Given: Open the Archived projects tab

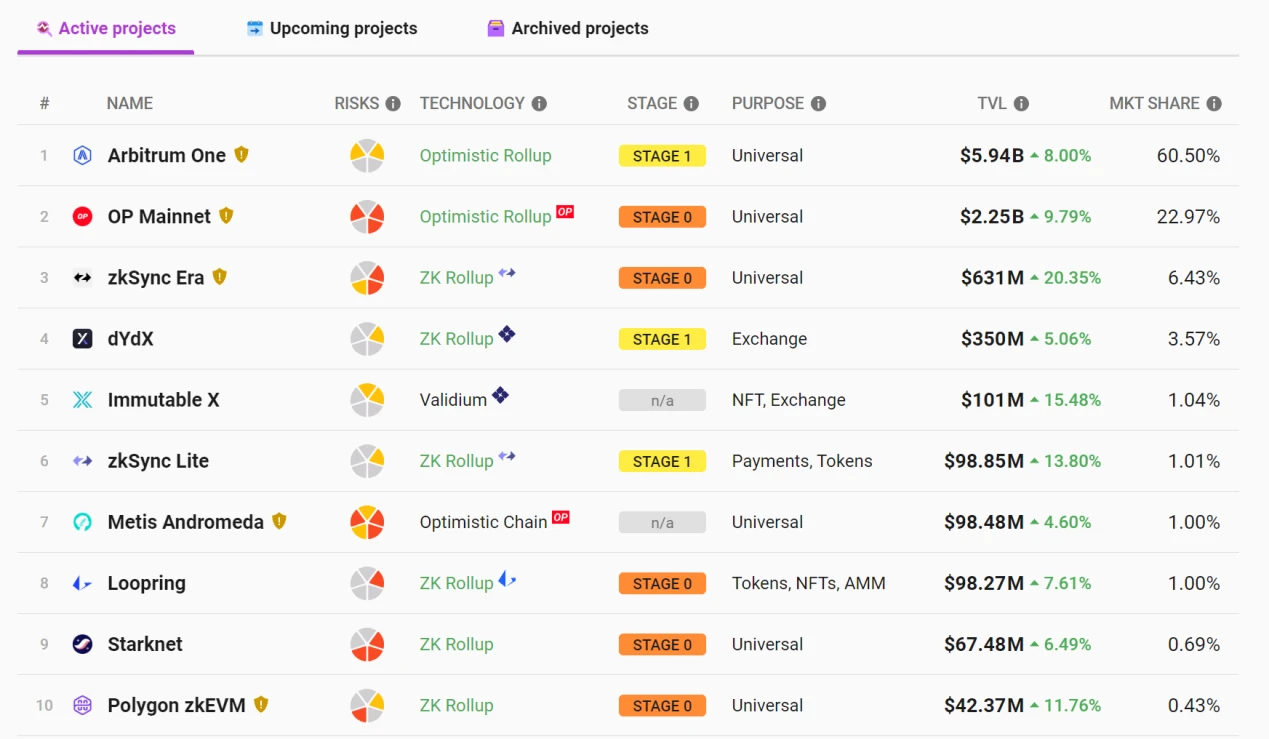Looking at the screenshot, I should pyautogui.click(x=568, y=29).
